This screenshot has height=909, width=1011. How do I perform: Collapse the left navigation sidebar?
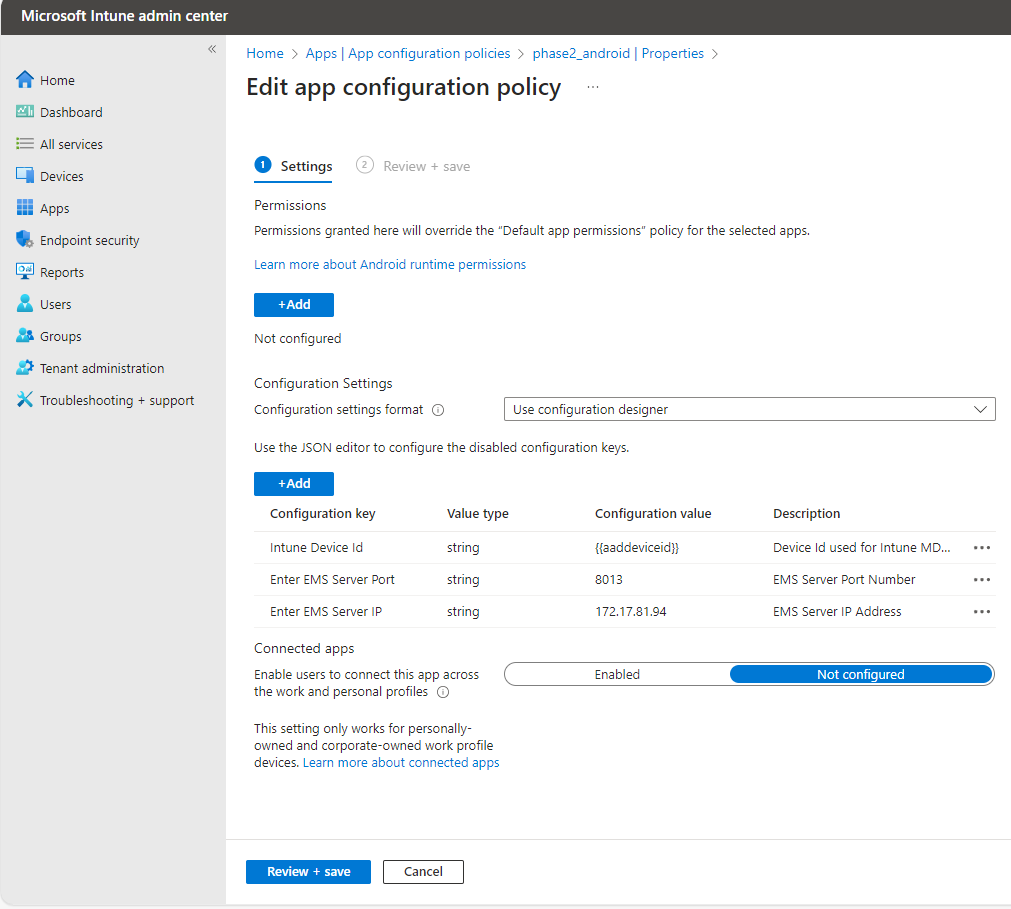(x=212, y=49)
